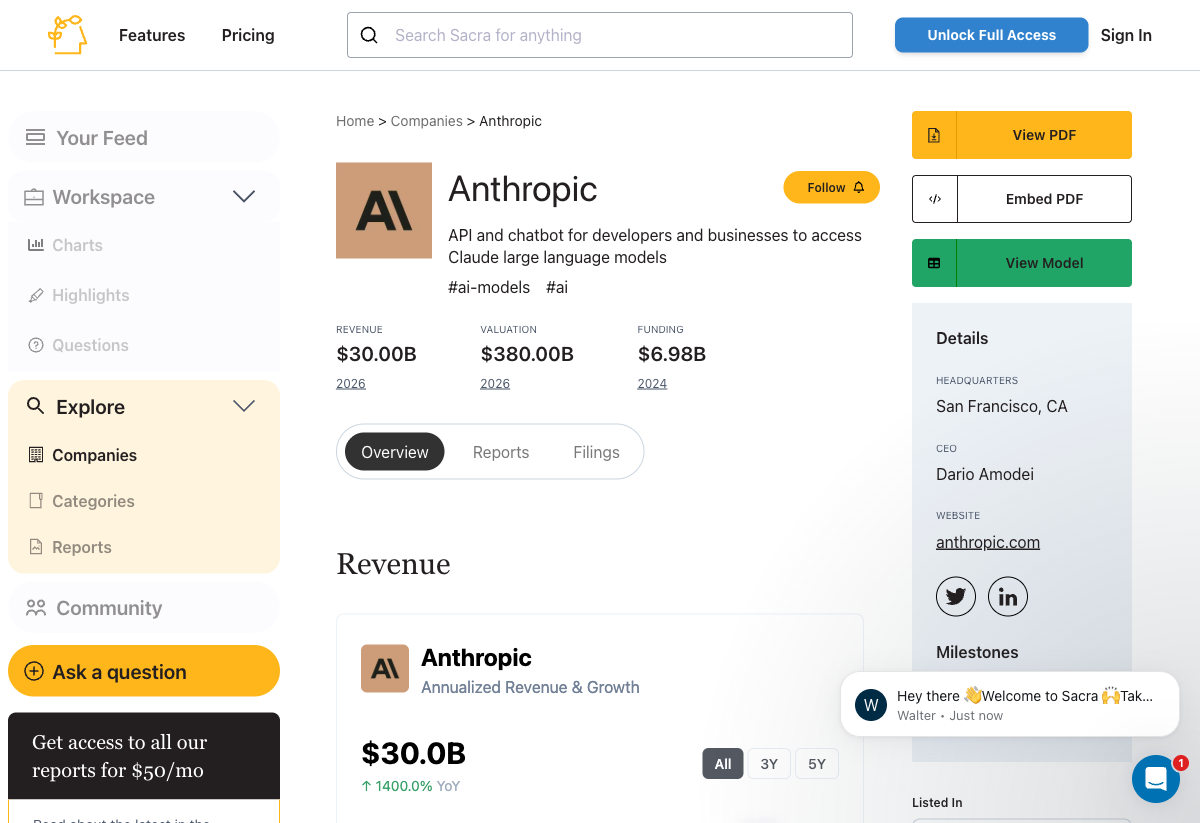Open Anthropic's LinkedIn page
Viewport: 1200px width, 823px height.
(1007, 596)
